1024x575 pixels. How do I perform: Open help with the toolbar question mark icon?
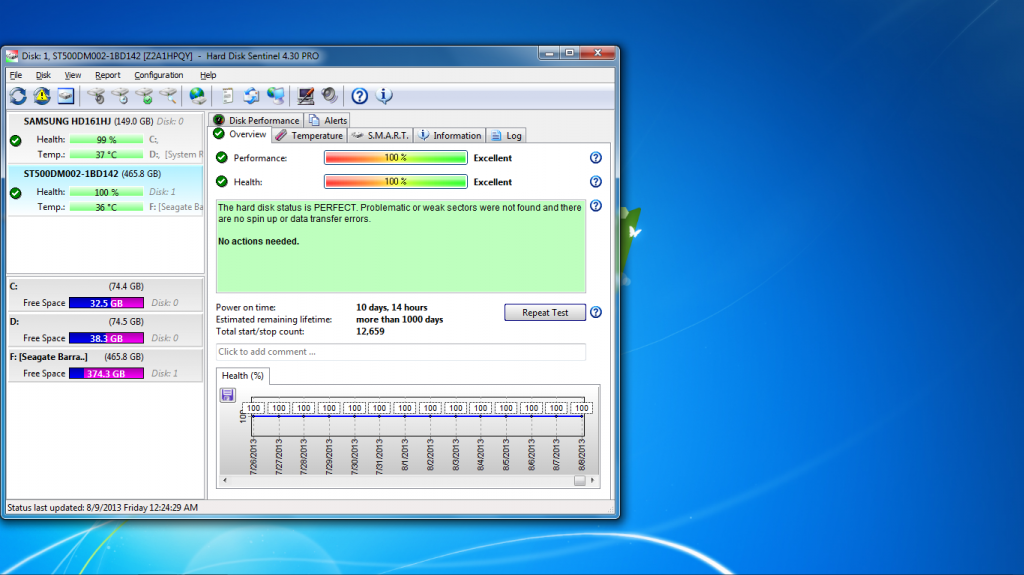click(360, 96)
